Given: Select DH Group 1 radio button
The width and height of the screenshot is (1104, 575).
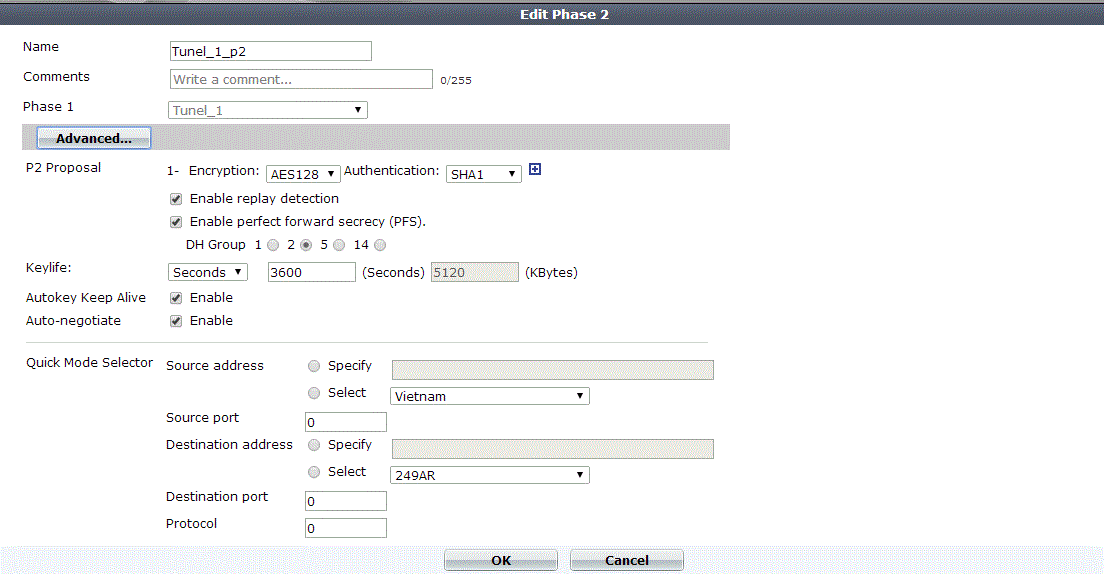Looking at the screenshot, I should (x=273, y=245).
